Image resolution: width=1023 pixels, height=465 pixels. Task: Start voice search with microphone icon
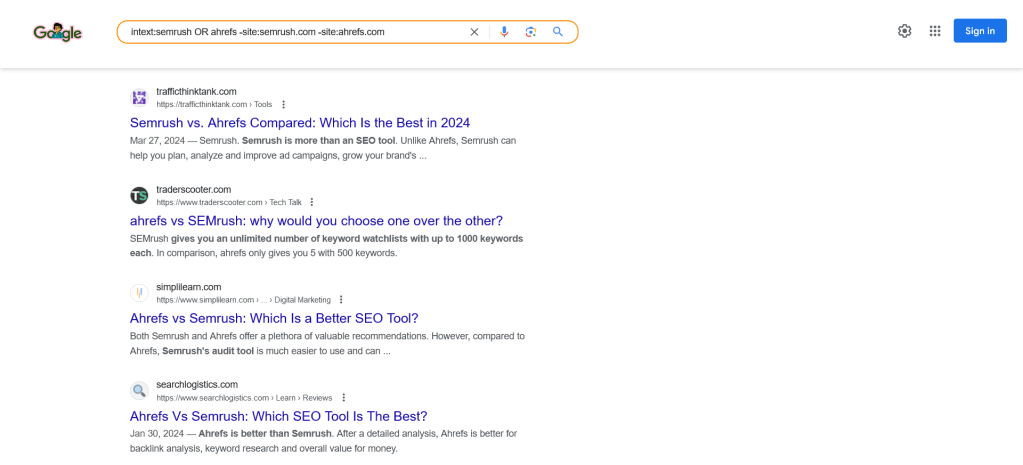coord(504,31)
